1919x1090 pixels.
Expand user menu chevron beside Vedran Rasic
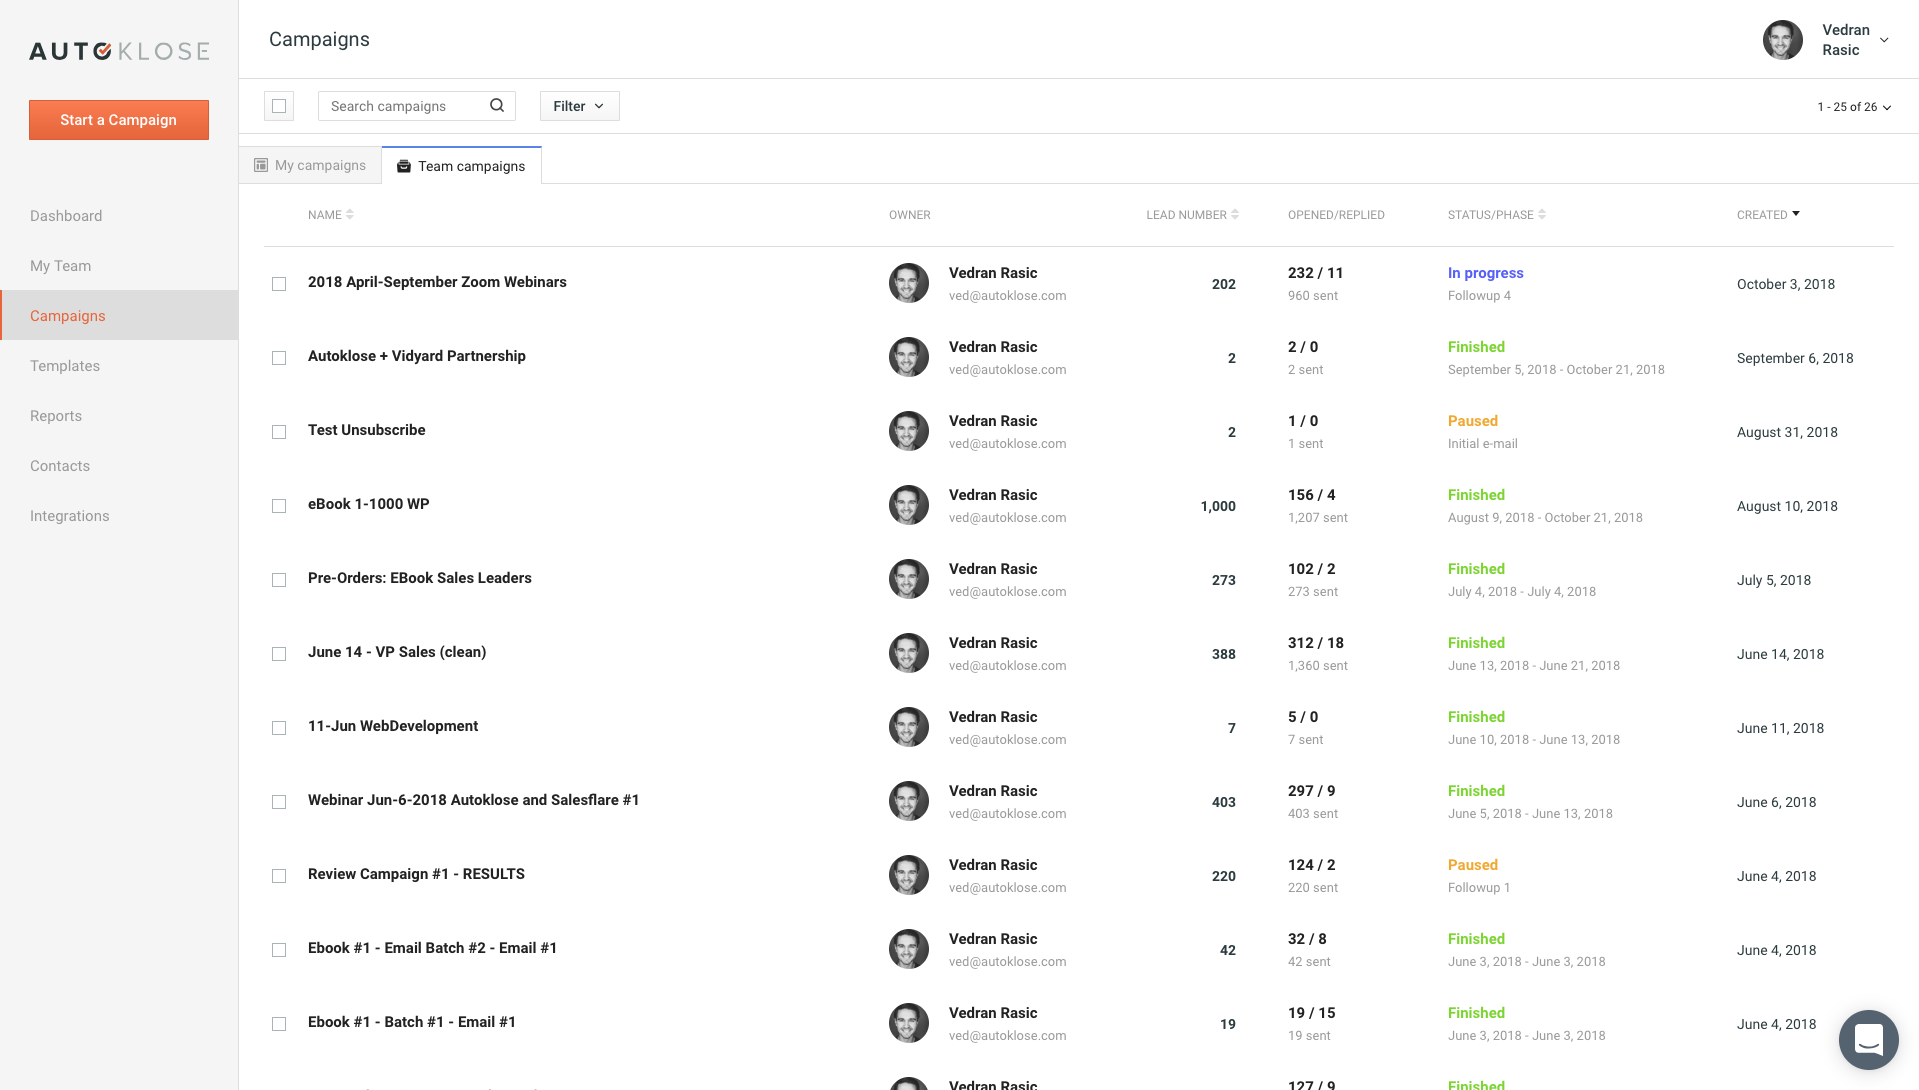pyautogui.click(x=1884, y=40)
